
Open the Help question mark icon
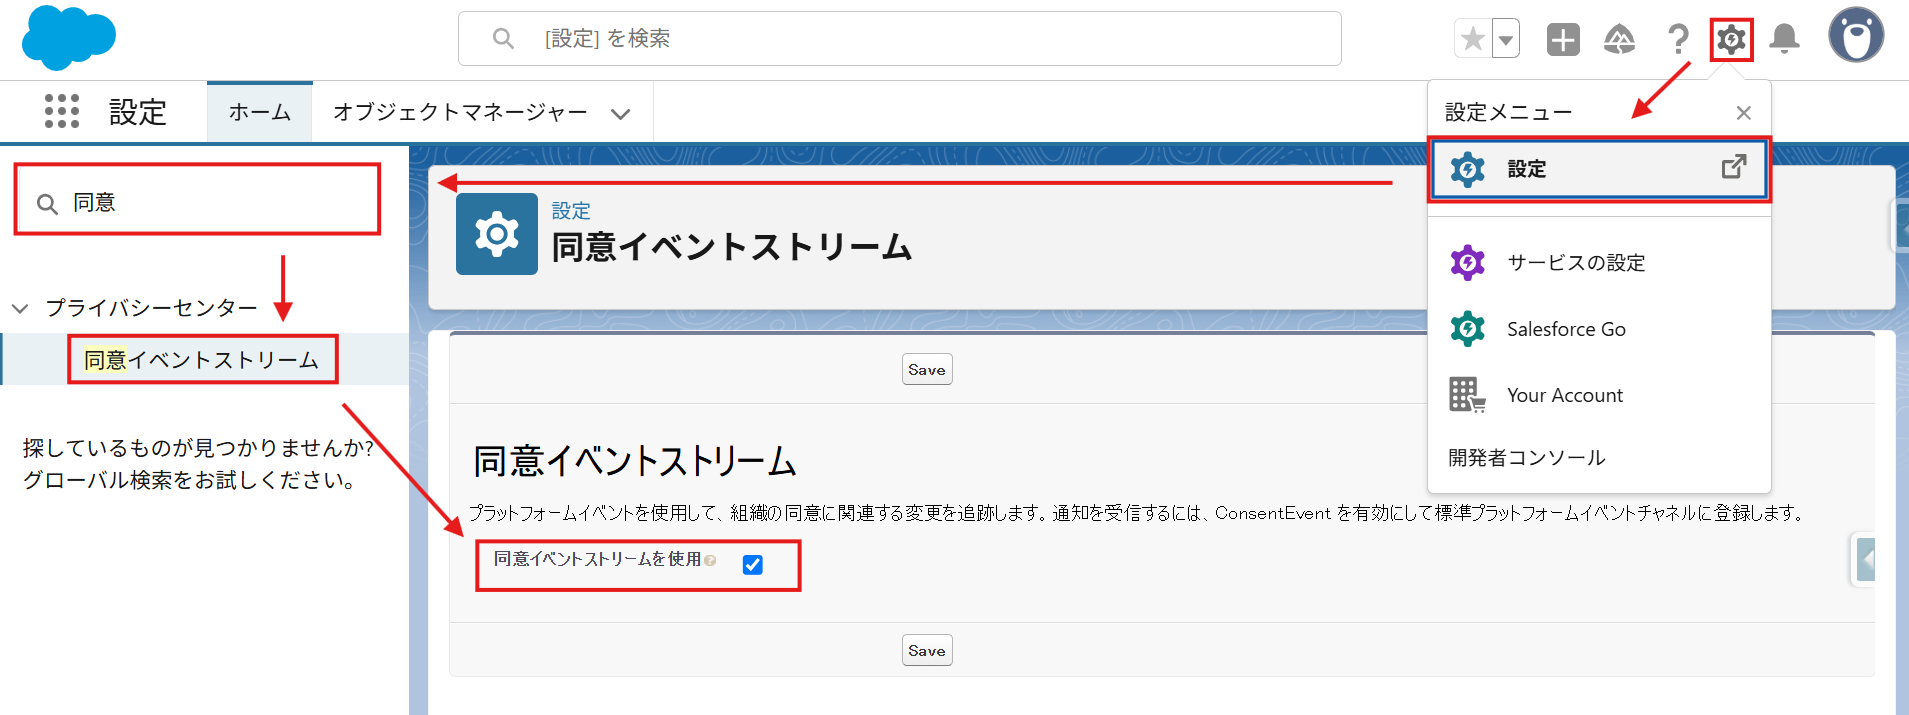(1677, 39)
